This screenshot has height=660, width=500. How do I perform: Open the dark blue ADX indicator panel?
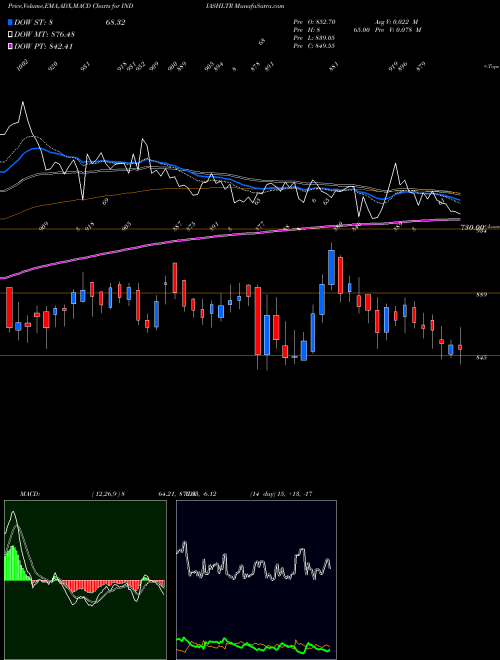pyautogui.click(x=256, y=580)
